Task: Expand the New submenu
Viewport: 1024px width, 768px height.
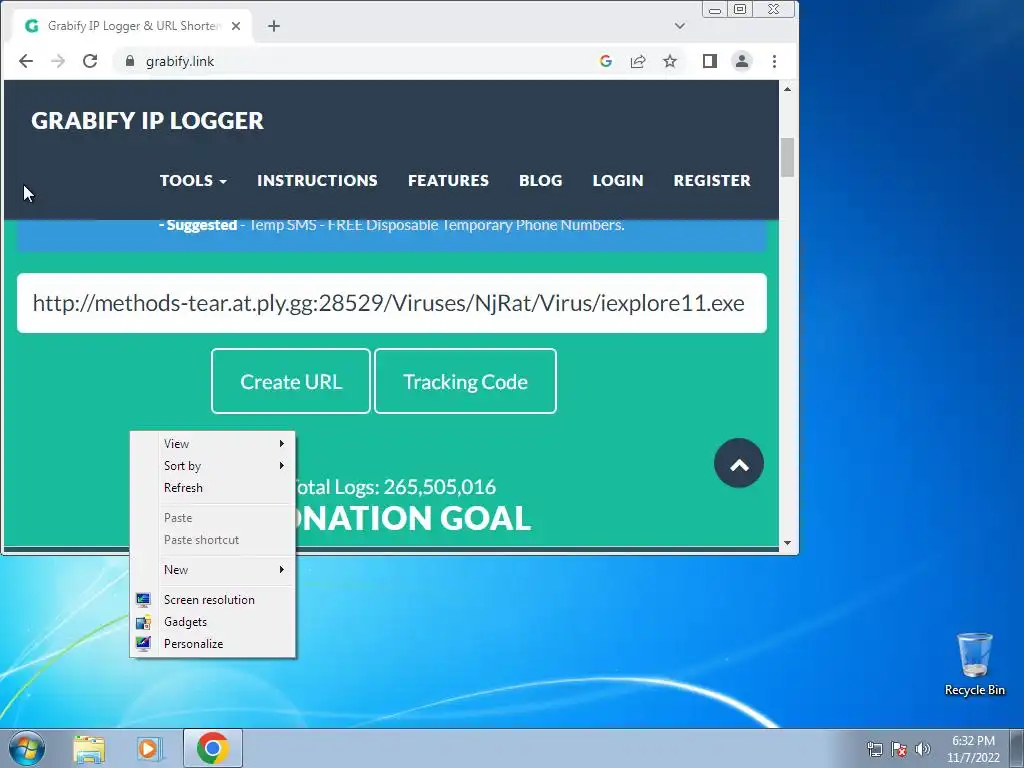Action: click(213, 569)
